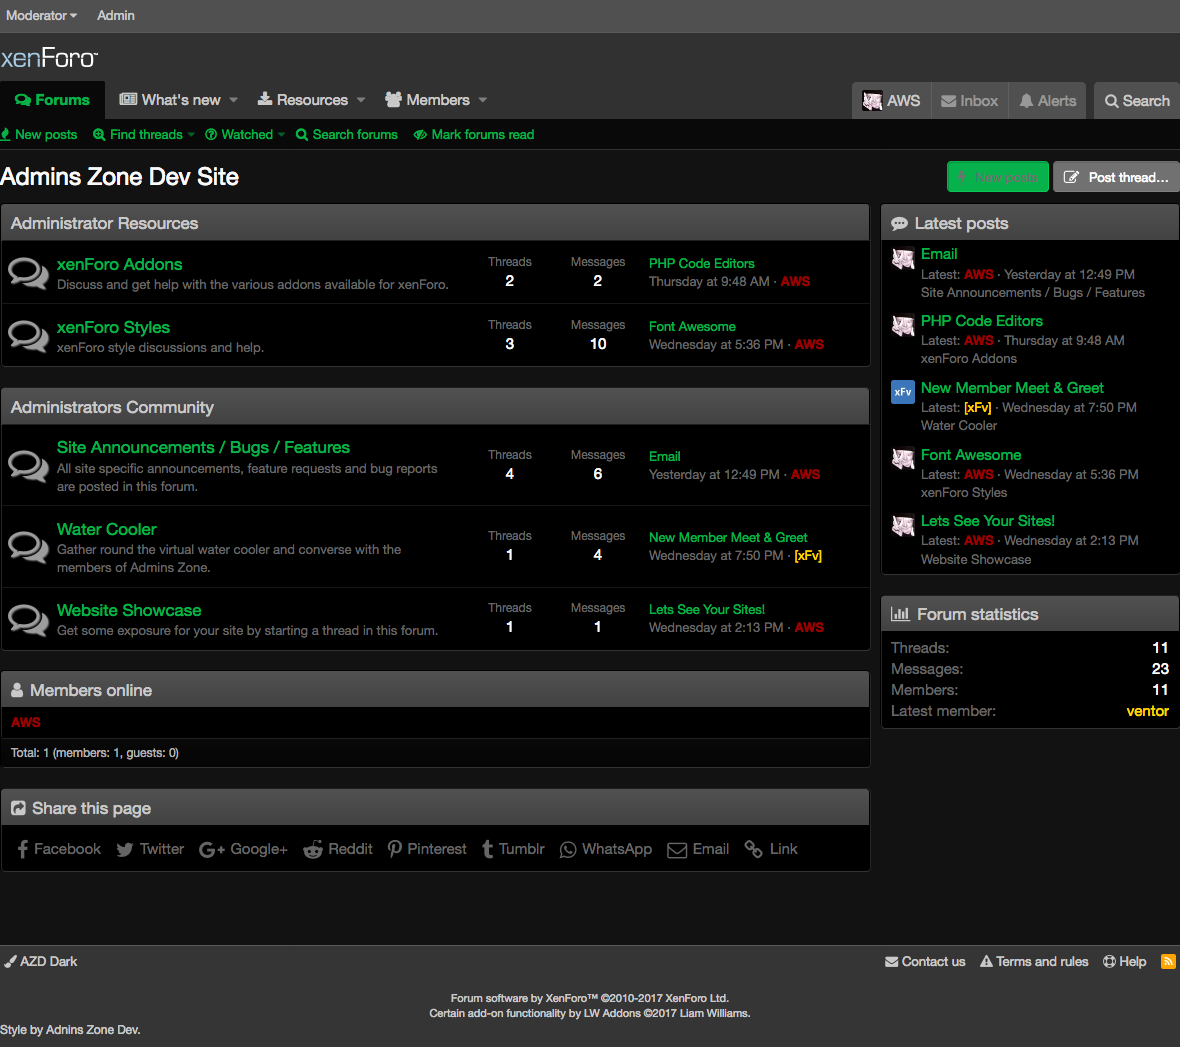The height and width of the screenshot is (1047, 1180).
Task: Open the xenForo Addons forum
Action: coord(120,264)
